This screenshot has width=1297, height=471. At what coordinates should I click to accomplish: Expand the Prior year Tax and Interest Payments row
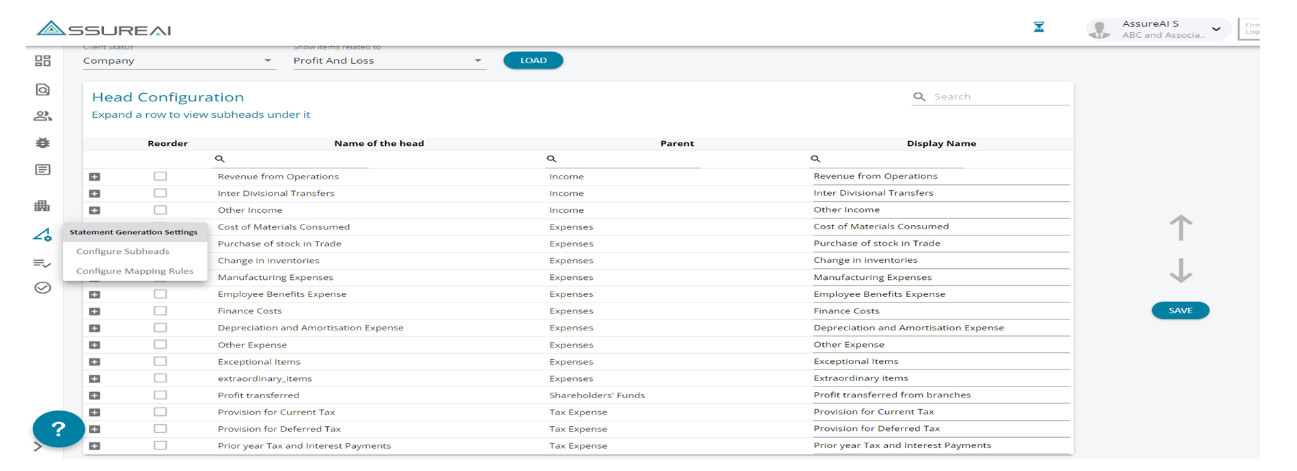(x=95, y=446)
